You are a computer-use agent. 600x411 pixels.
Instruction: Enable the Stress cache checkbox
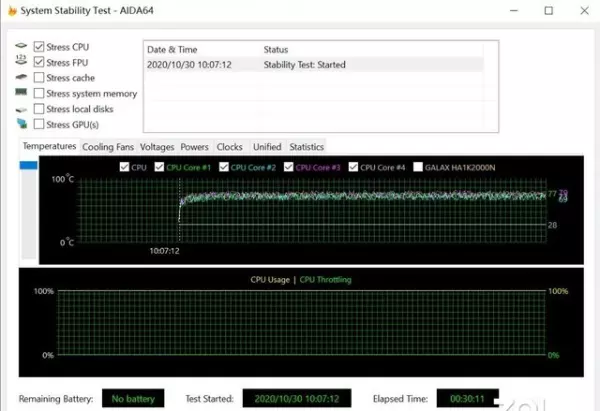(39, 78)
